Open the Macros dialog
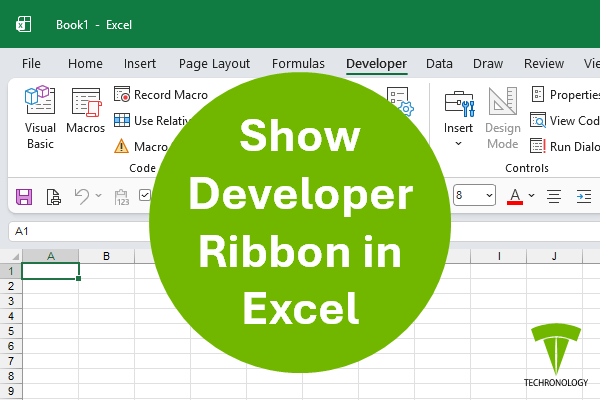Viewport: 600px width, 400px height. pyautogui.click(x=85, y=111)
